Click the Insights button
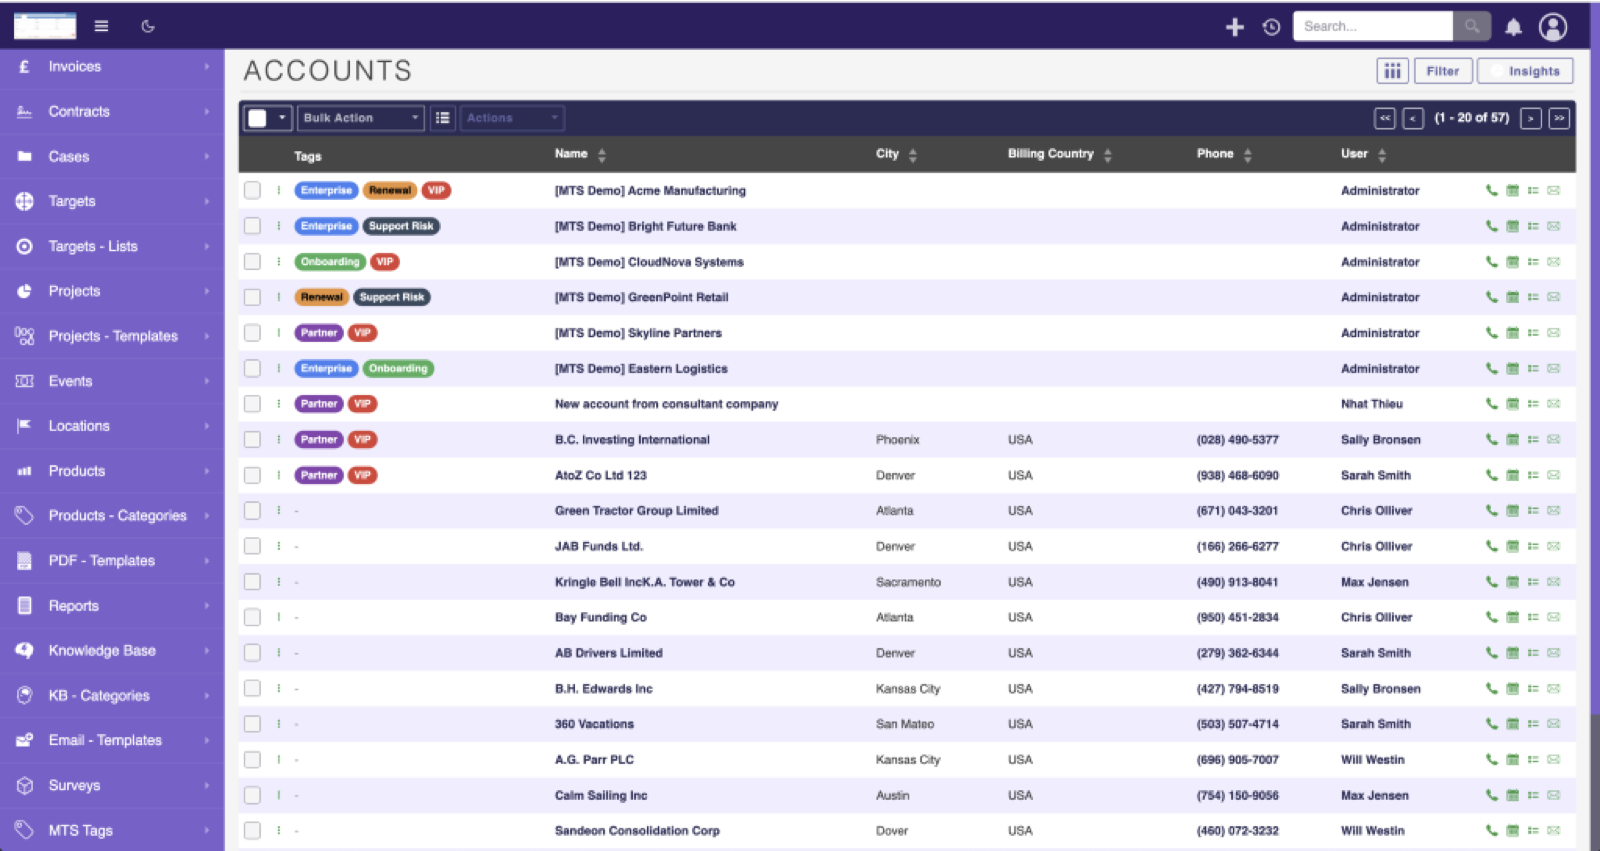Viewport: 1600px width, 851px height. coord(1525,71)
